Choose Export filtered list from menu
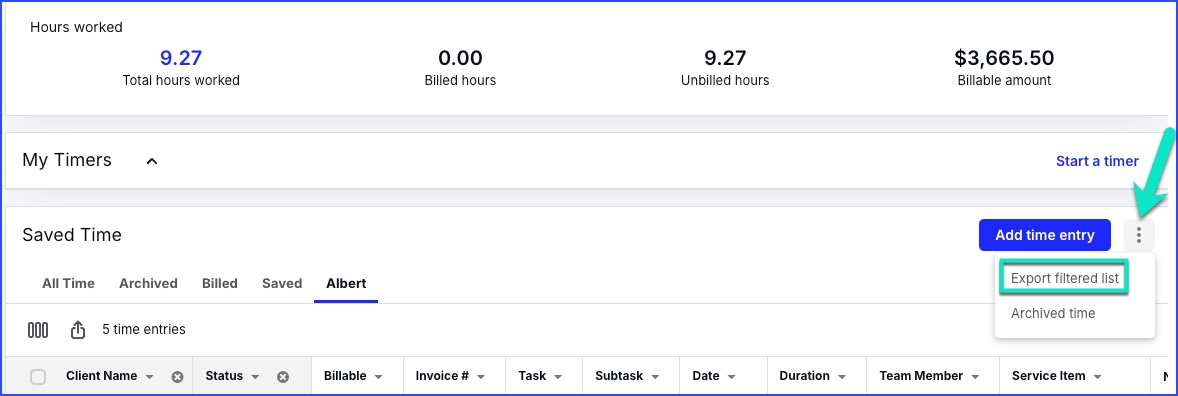Viewport: 1178px width, 396px height. click(x=1065, y=278)
